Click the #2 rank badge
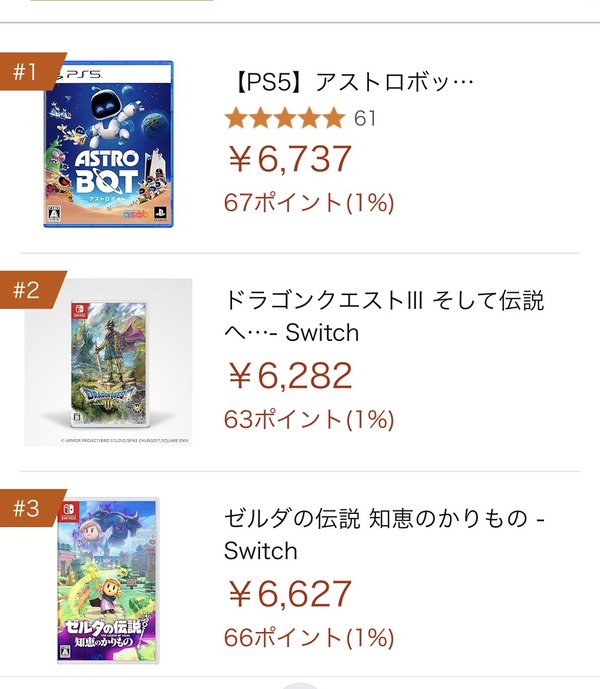This screenshot has width=600, height=689. [x=27, y=291]
